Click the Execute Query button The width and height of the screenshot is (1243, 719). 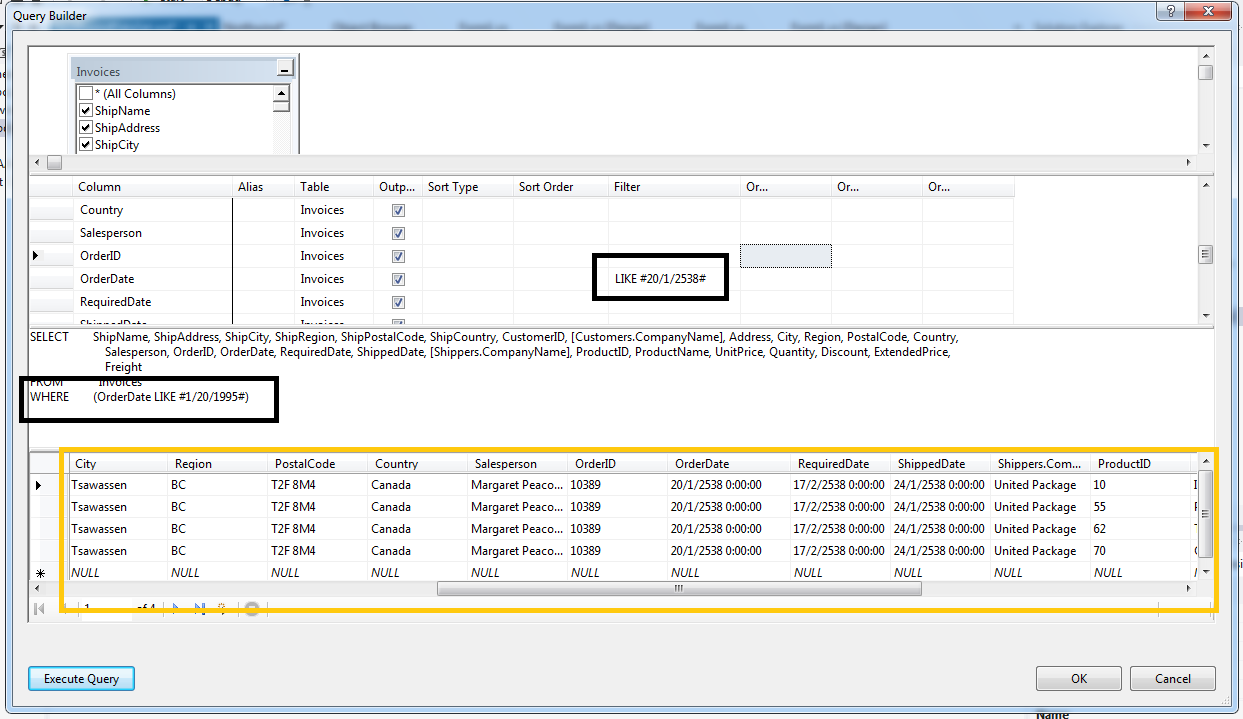81,679
